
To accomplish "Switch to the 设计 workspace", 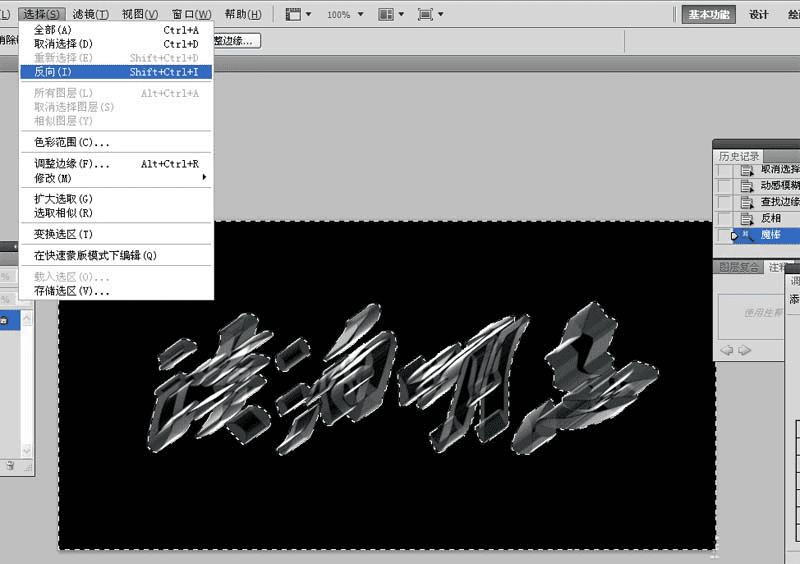I will pos(759,14).
